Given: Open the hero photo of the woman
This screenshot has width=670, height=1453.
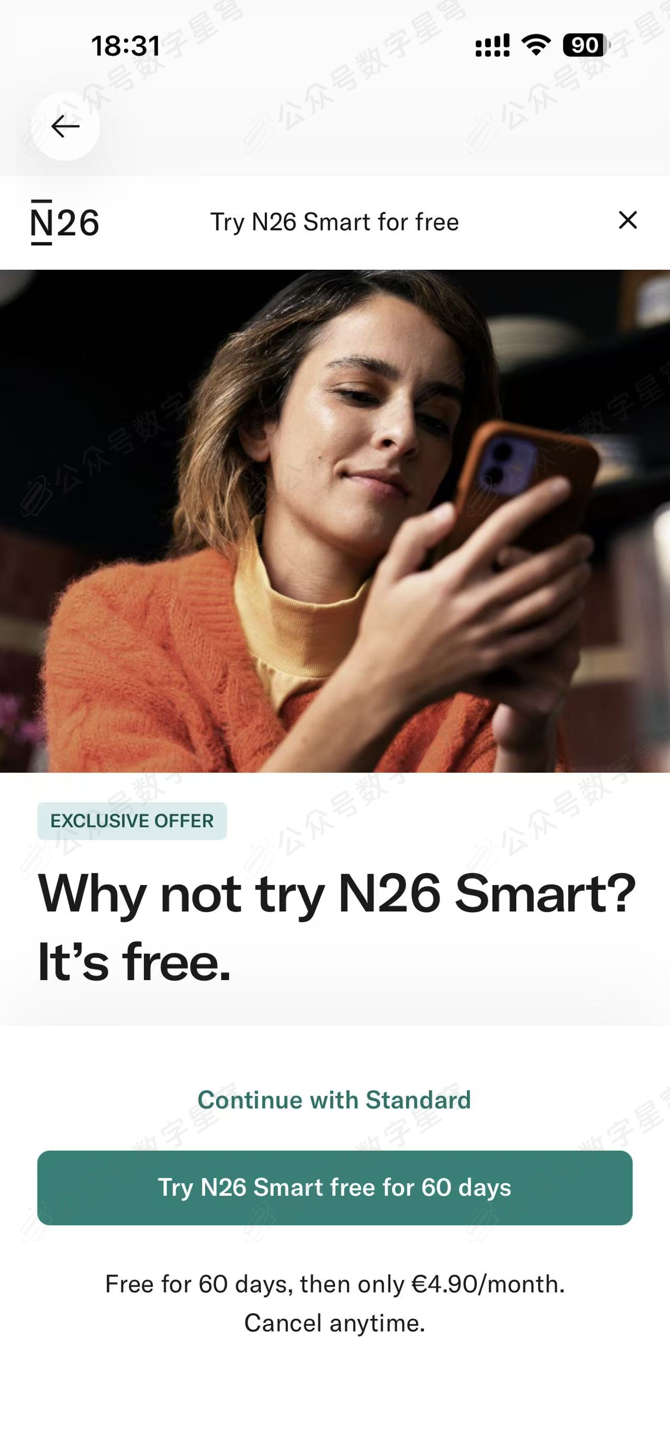Looking at the screenshot, I should click(335, 521).
